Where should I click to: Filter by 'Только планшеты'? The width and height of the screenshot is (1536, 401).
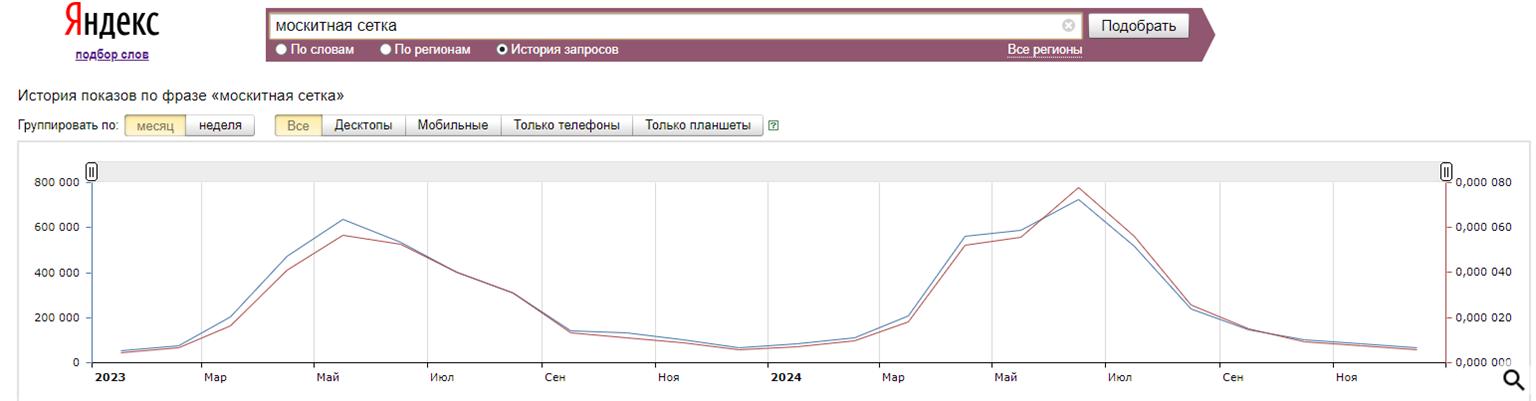pyautogui.click(x=697, y=125)
